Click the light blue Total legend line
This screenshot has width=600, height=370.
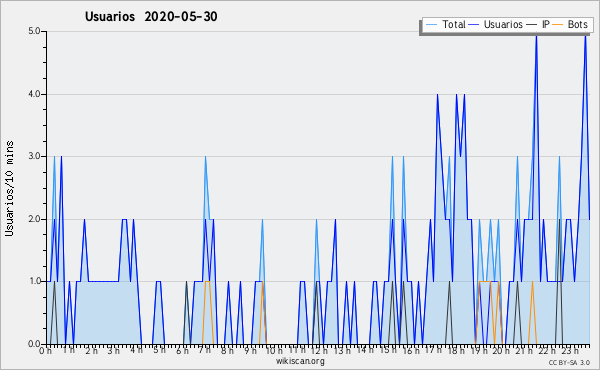pos(431,25)
